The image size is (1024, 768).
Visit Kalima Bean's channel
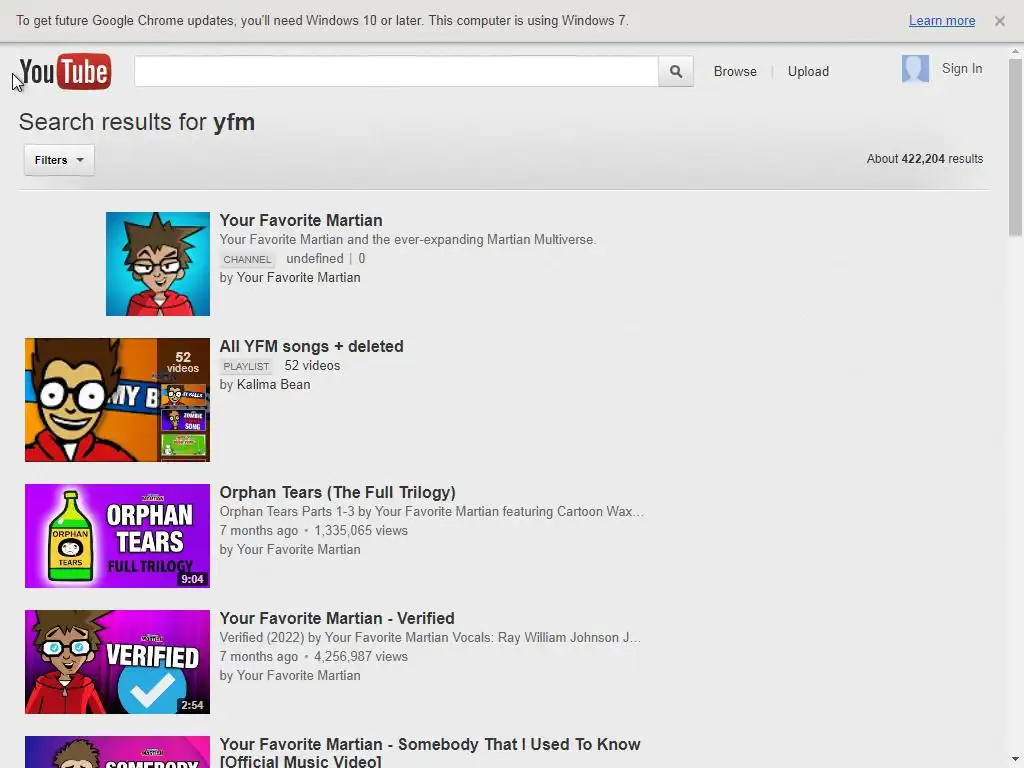[x=273, y=385]
